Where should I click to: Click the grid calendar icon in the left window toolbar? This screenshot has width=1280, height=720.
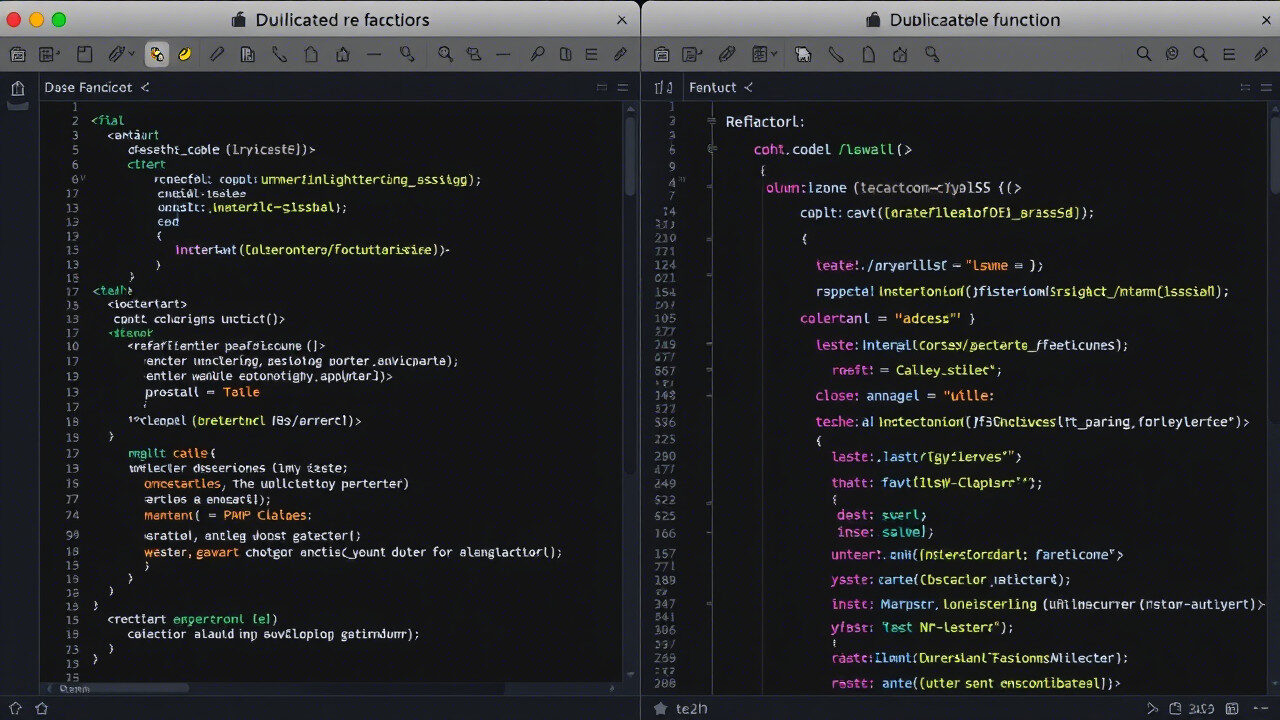click(48, 54)
